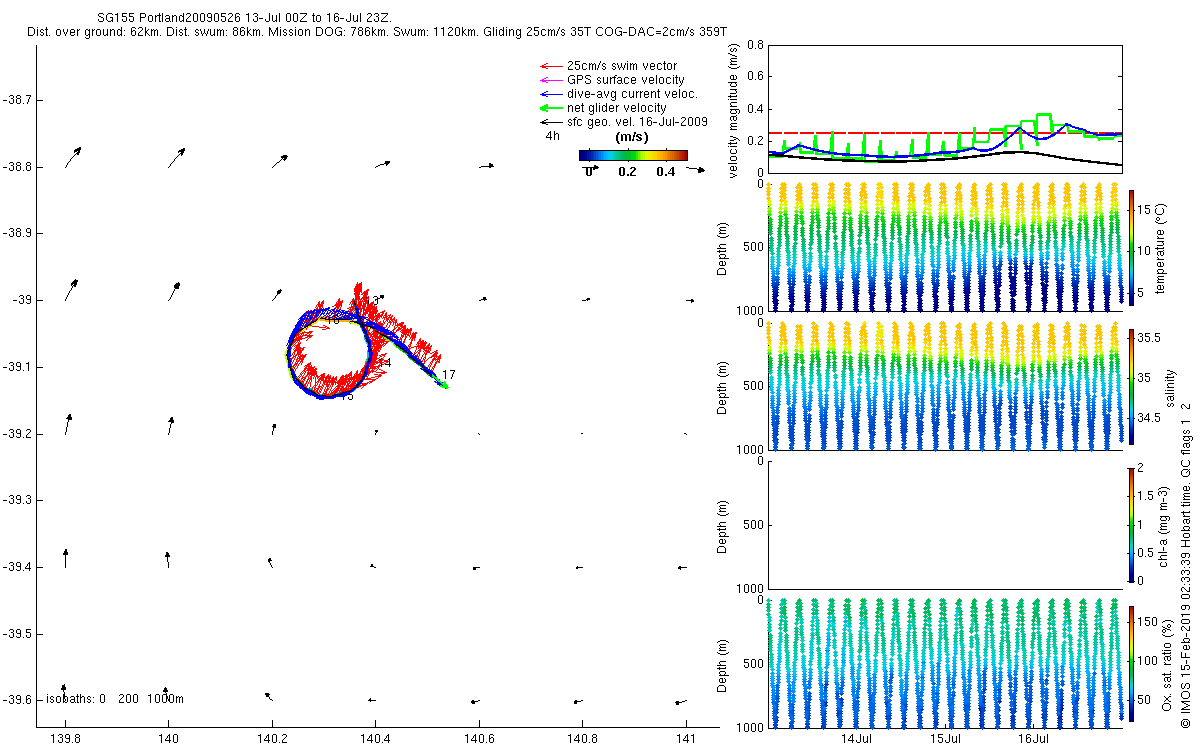Click the 'Ox. sat. ratio (%)' colorbar label

1167,664
